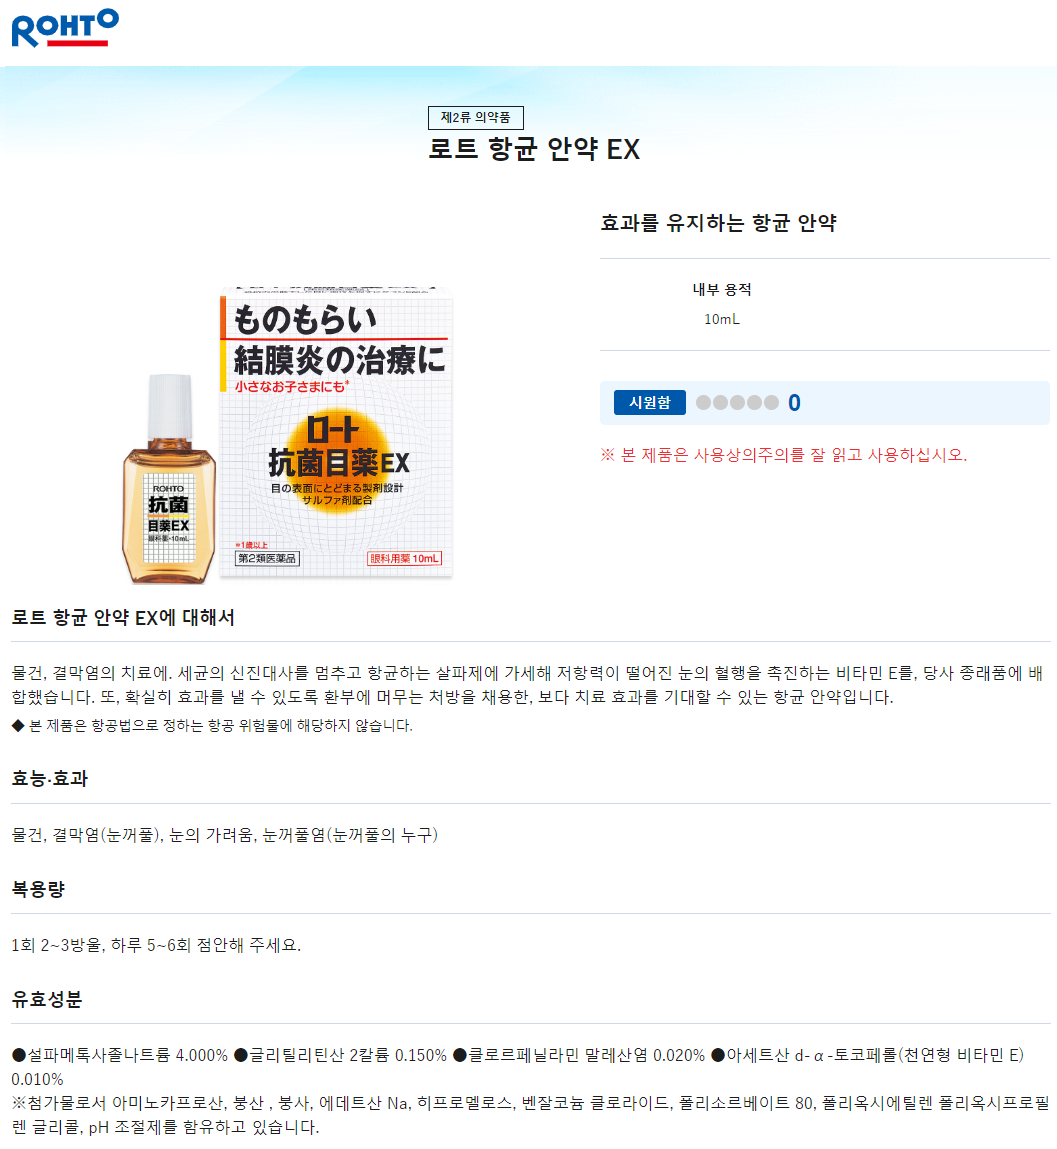Image resolution: width=1057 pixels, height=1149 pixels.
Task: Click the 로트 항균 안약 EX product title
Action: (x=534, y=149)
